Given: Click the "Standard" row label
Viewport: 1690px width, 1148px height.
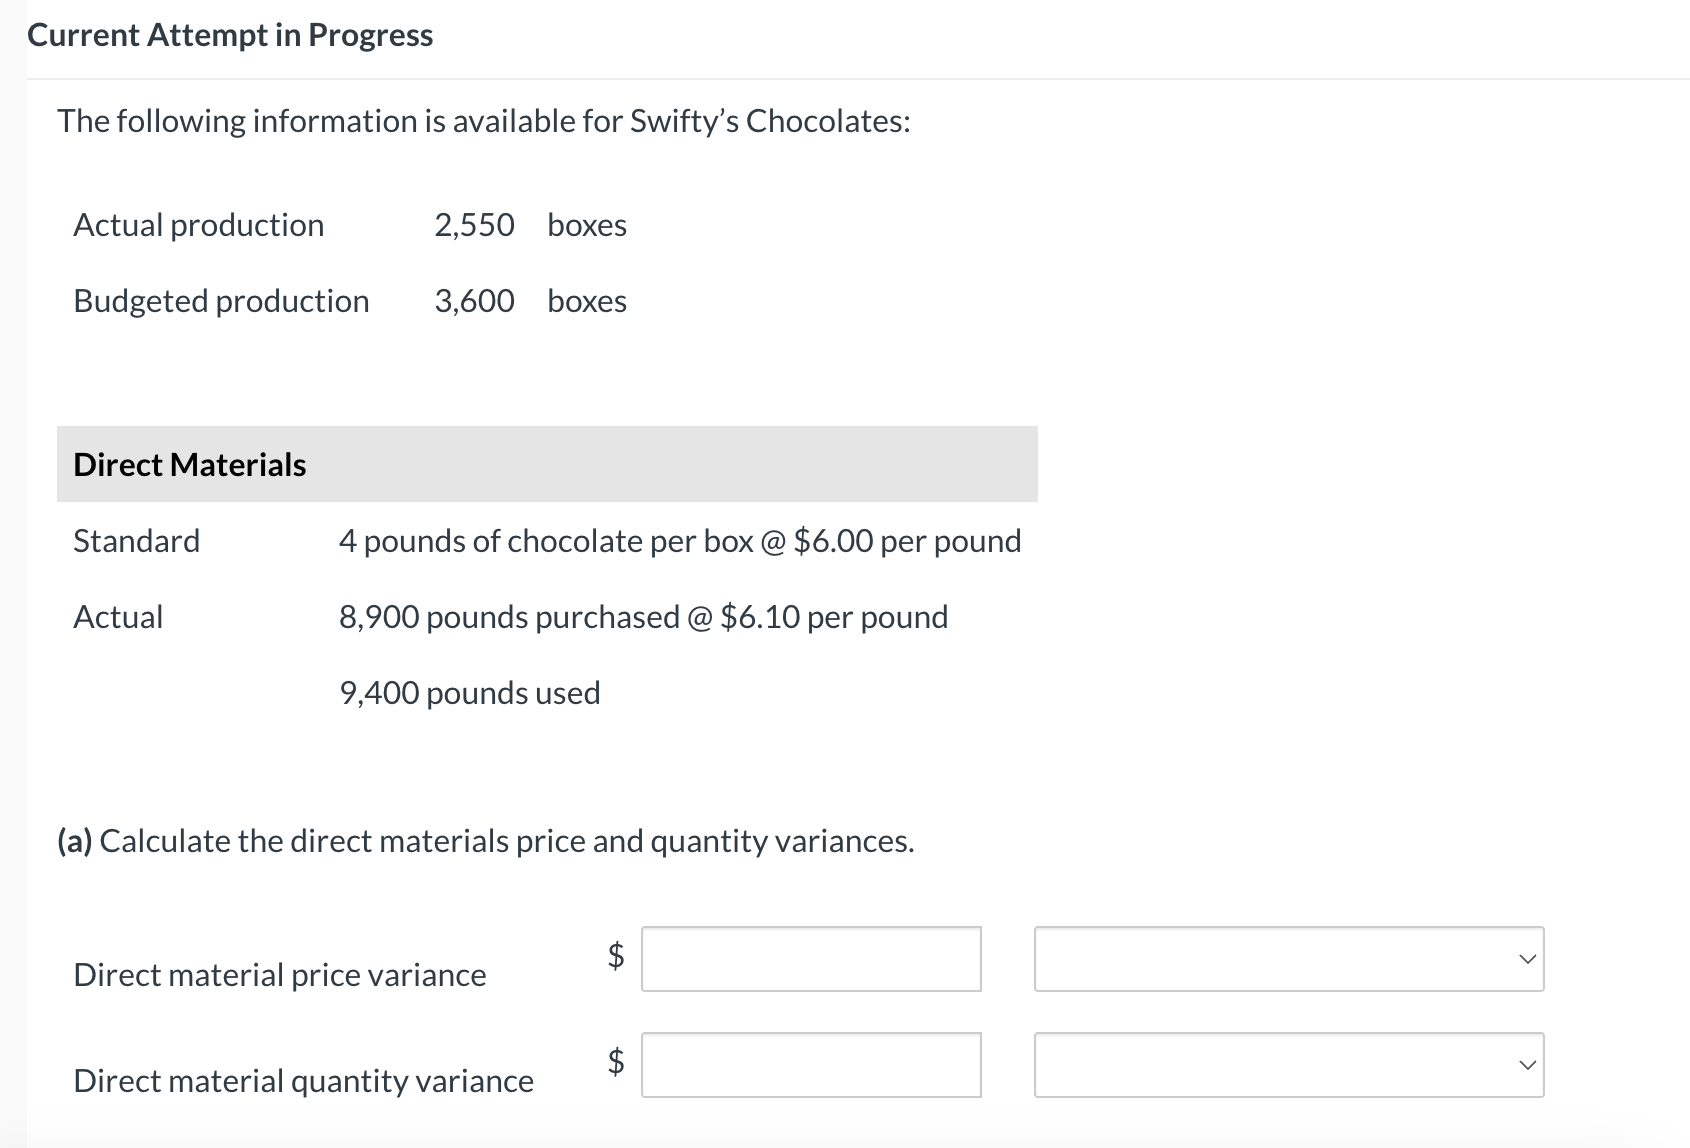Looking at the screenshot, I should click(x=137, y=541).
